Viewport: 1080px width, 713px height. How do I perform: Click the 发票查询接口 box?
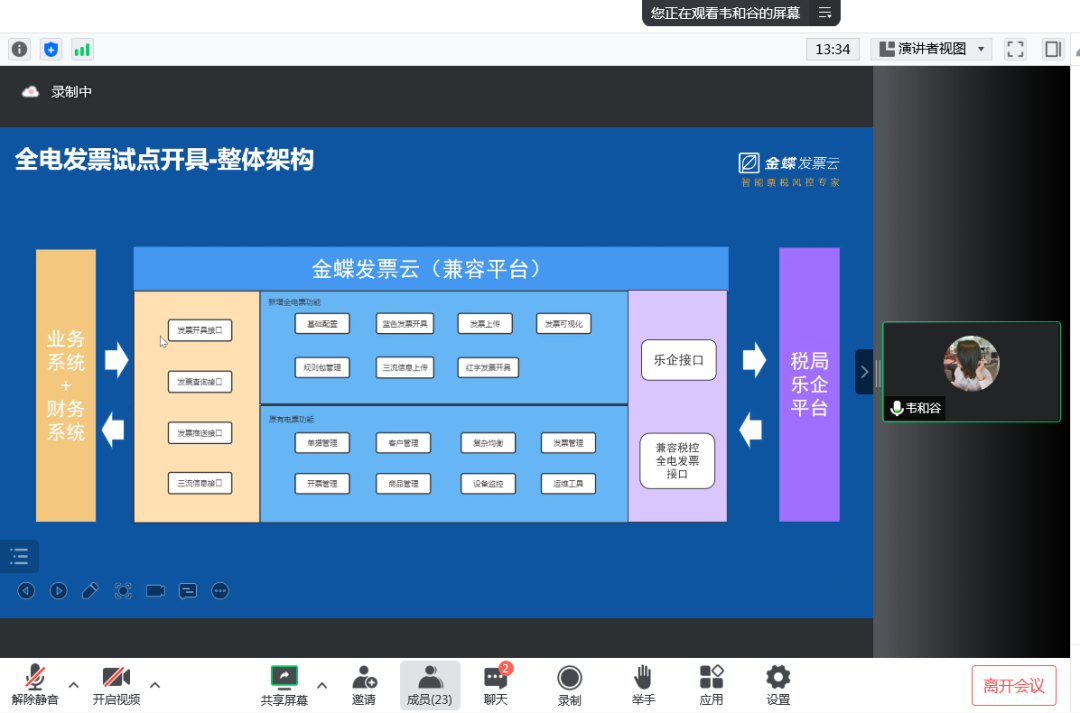[x=200, y=382]
